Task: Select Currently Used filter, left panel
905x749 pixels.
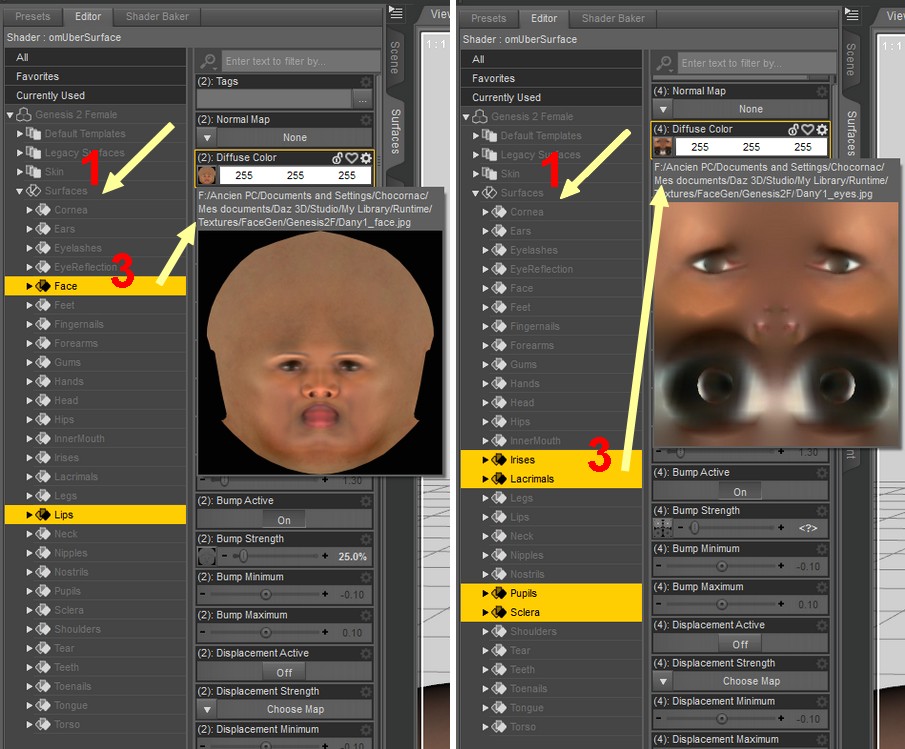Action: [x=95, y=95]
